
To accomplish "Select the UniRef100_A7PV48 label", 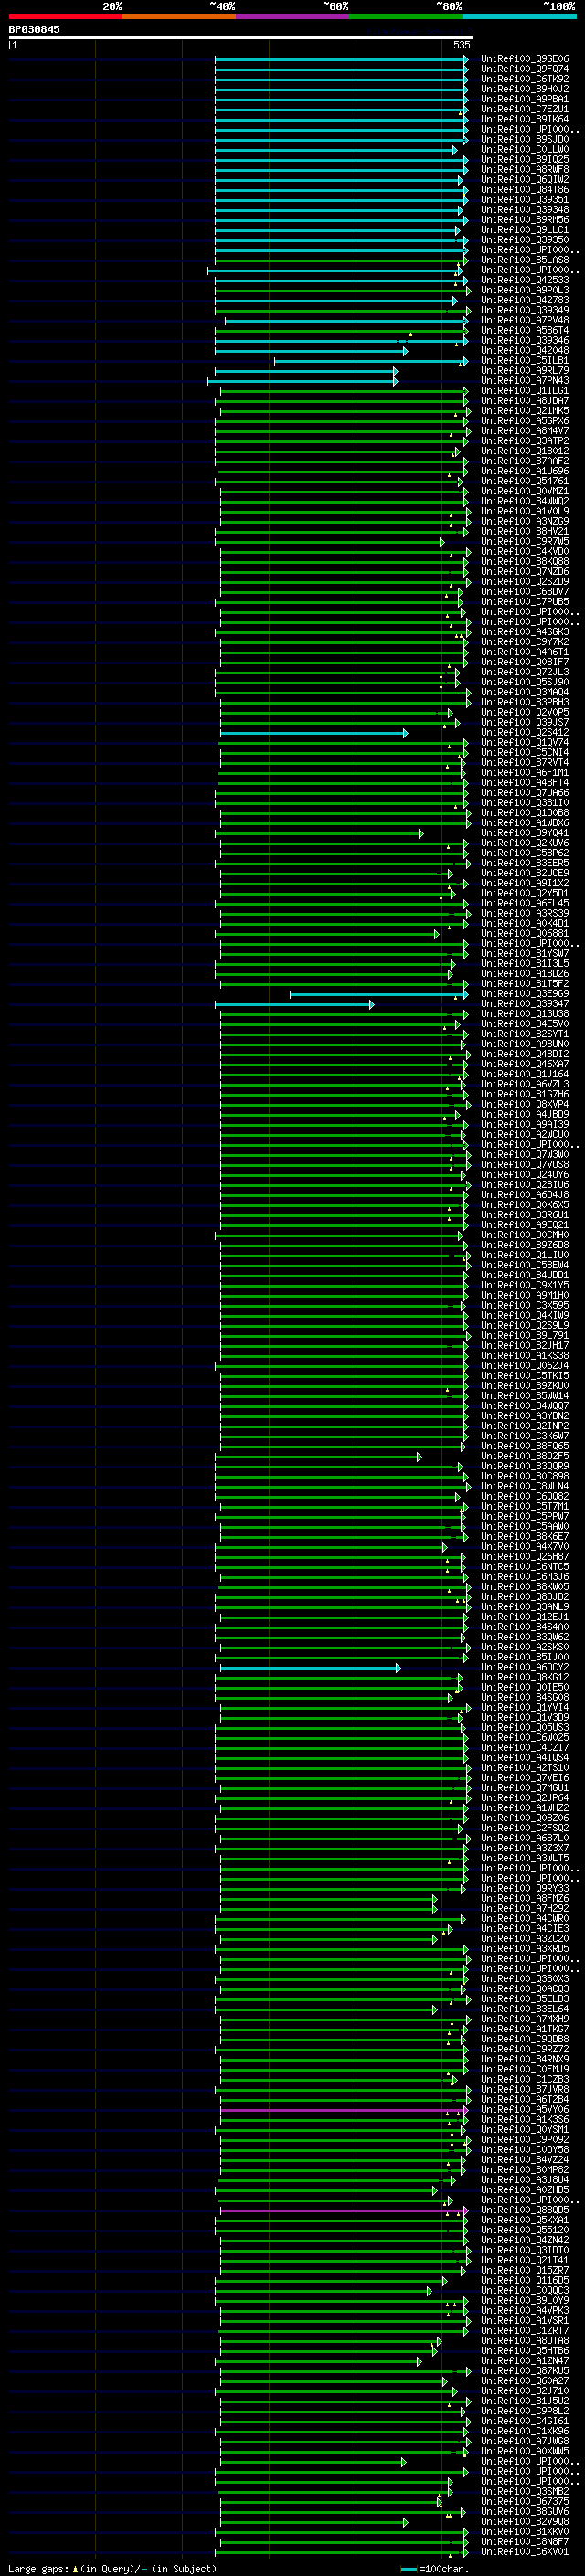I will coord(524,320).
